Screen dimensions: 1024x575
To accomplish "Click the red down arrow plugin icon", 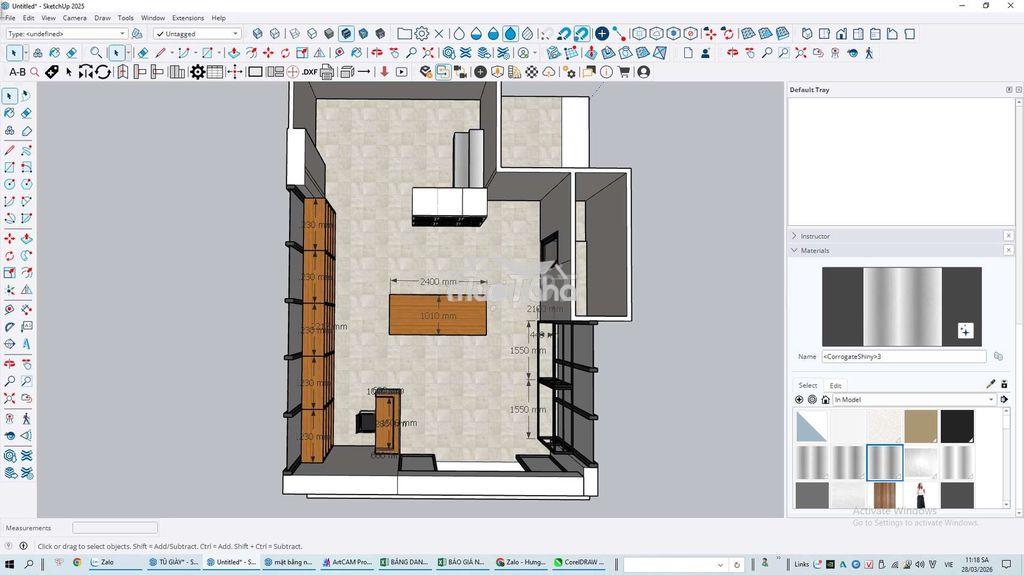I will tap(385, 72).
